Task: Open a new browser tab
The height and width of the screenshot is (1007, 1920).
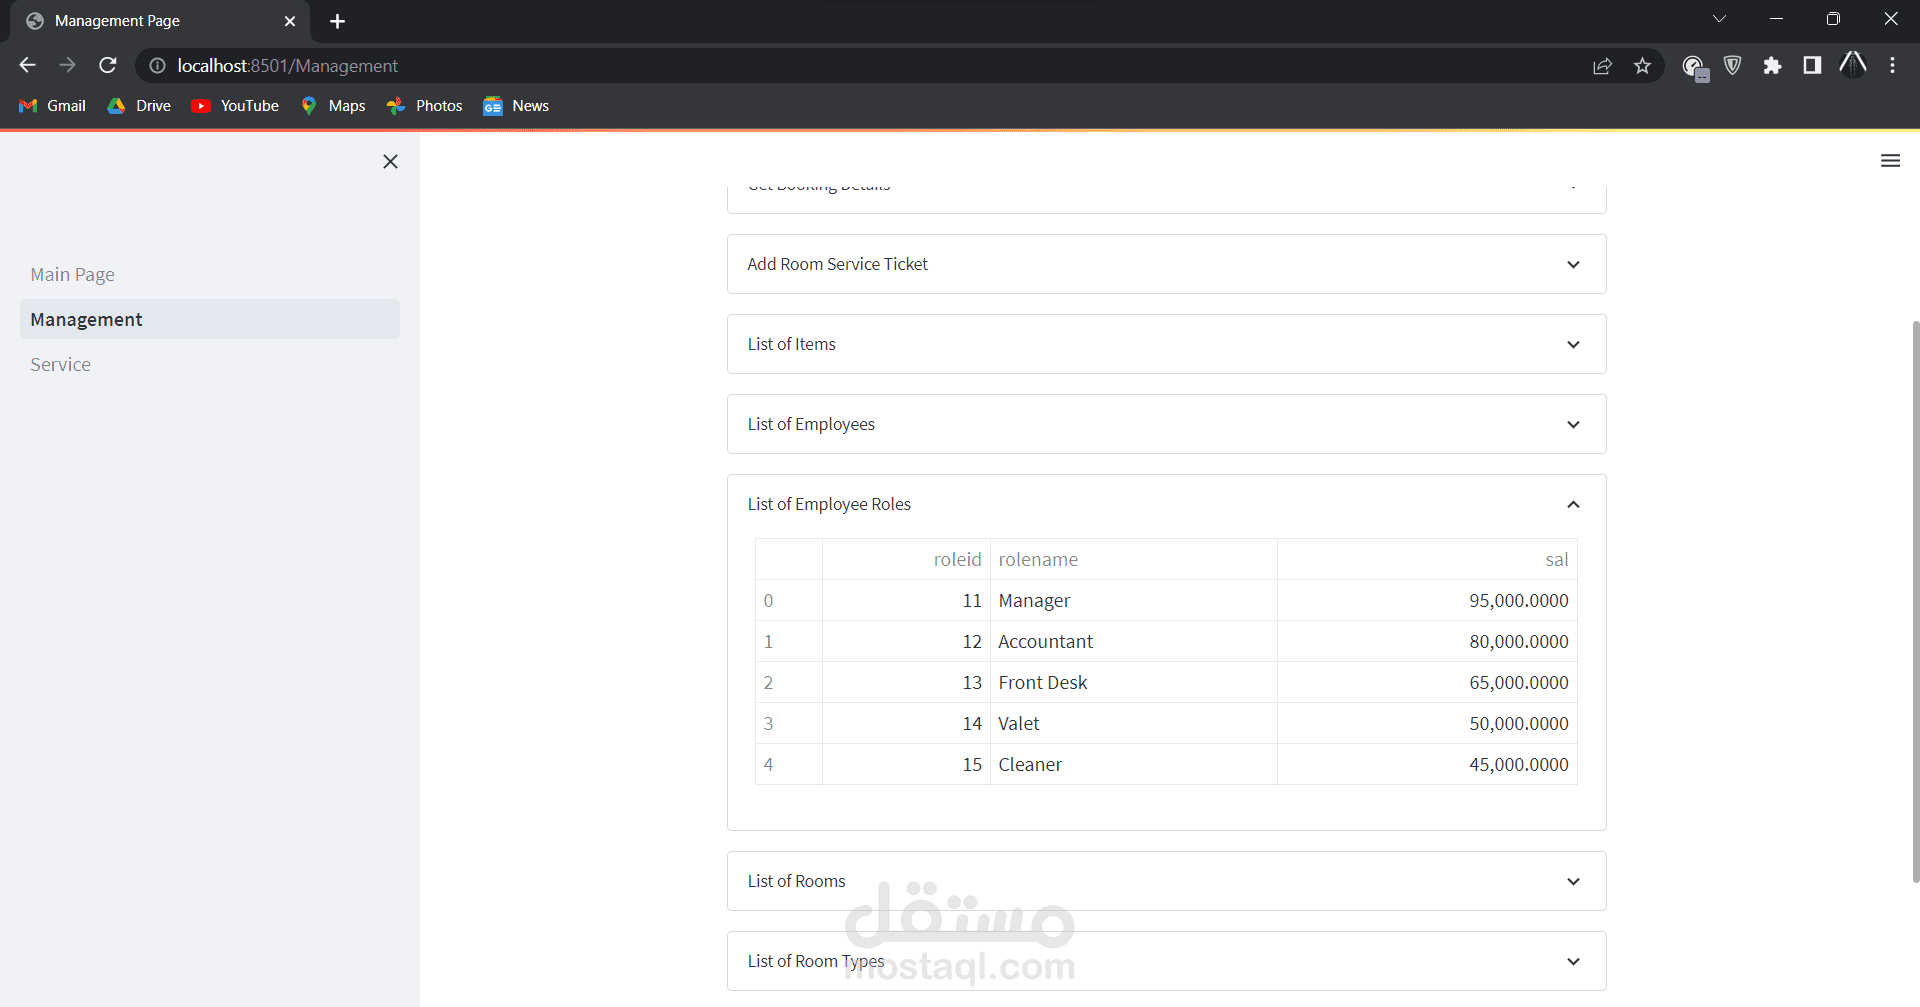Action: 337,21
